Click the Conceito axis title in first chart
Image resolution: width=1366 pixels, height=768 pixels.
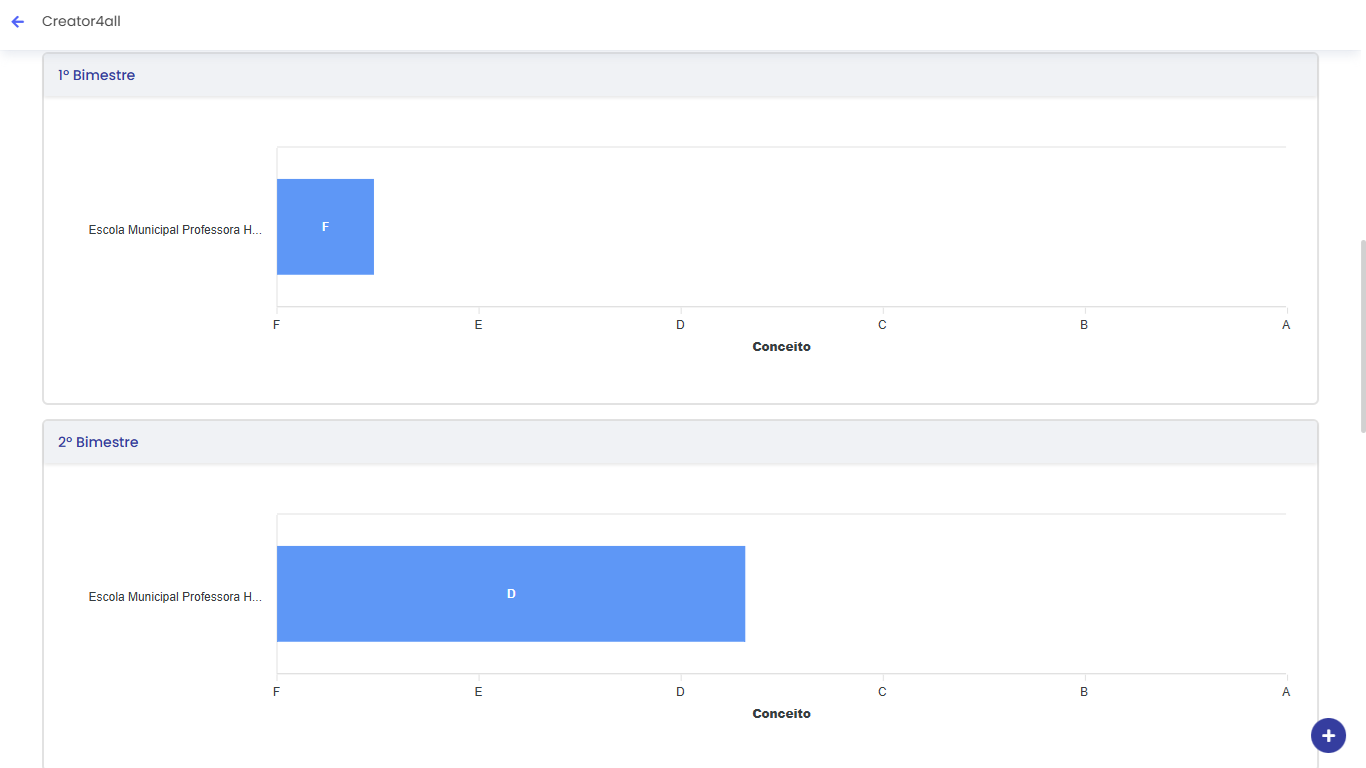pos(781,347)
